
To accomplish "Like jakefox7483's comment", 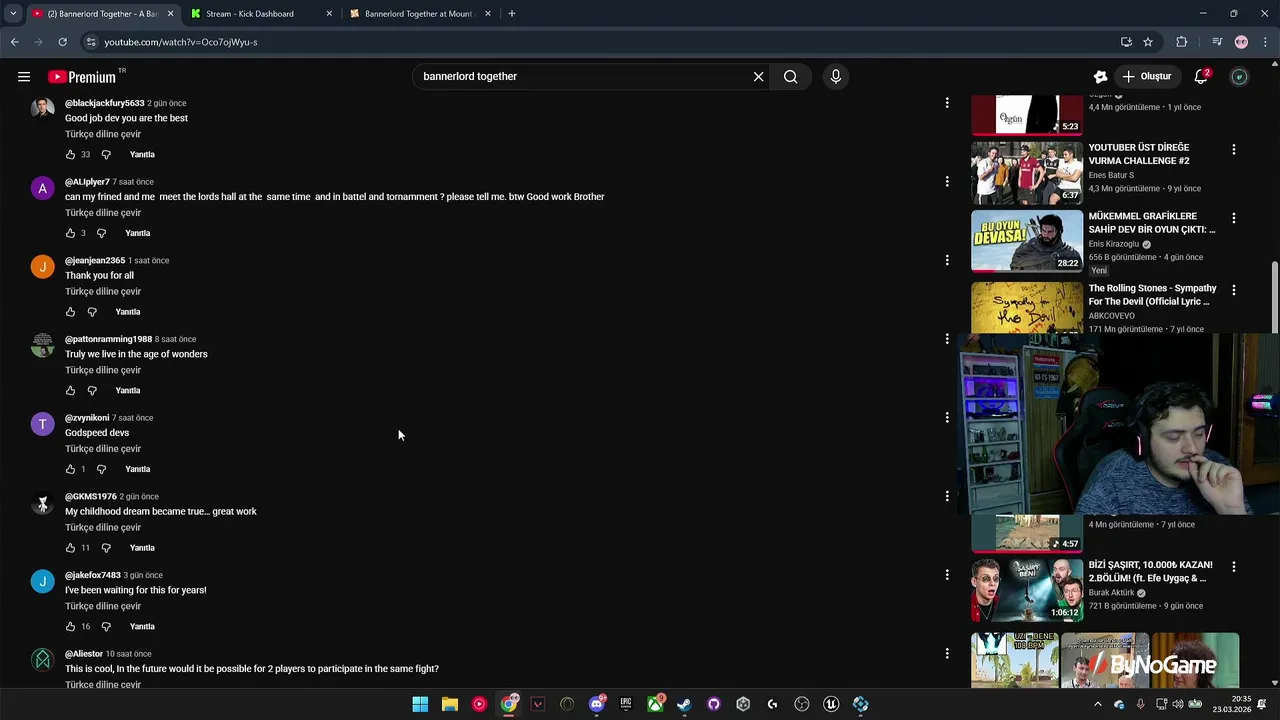I will tap(70, 627).
